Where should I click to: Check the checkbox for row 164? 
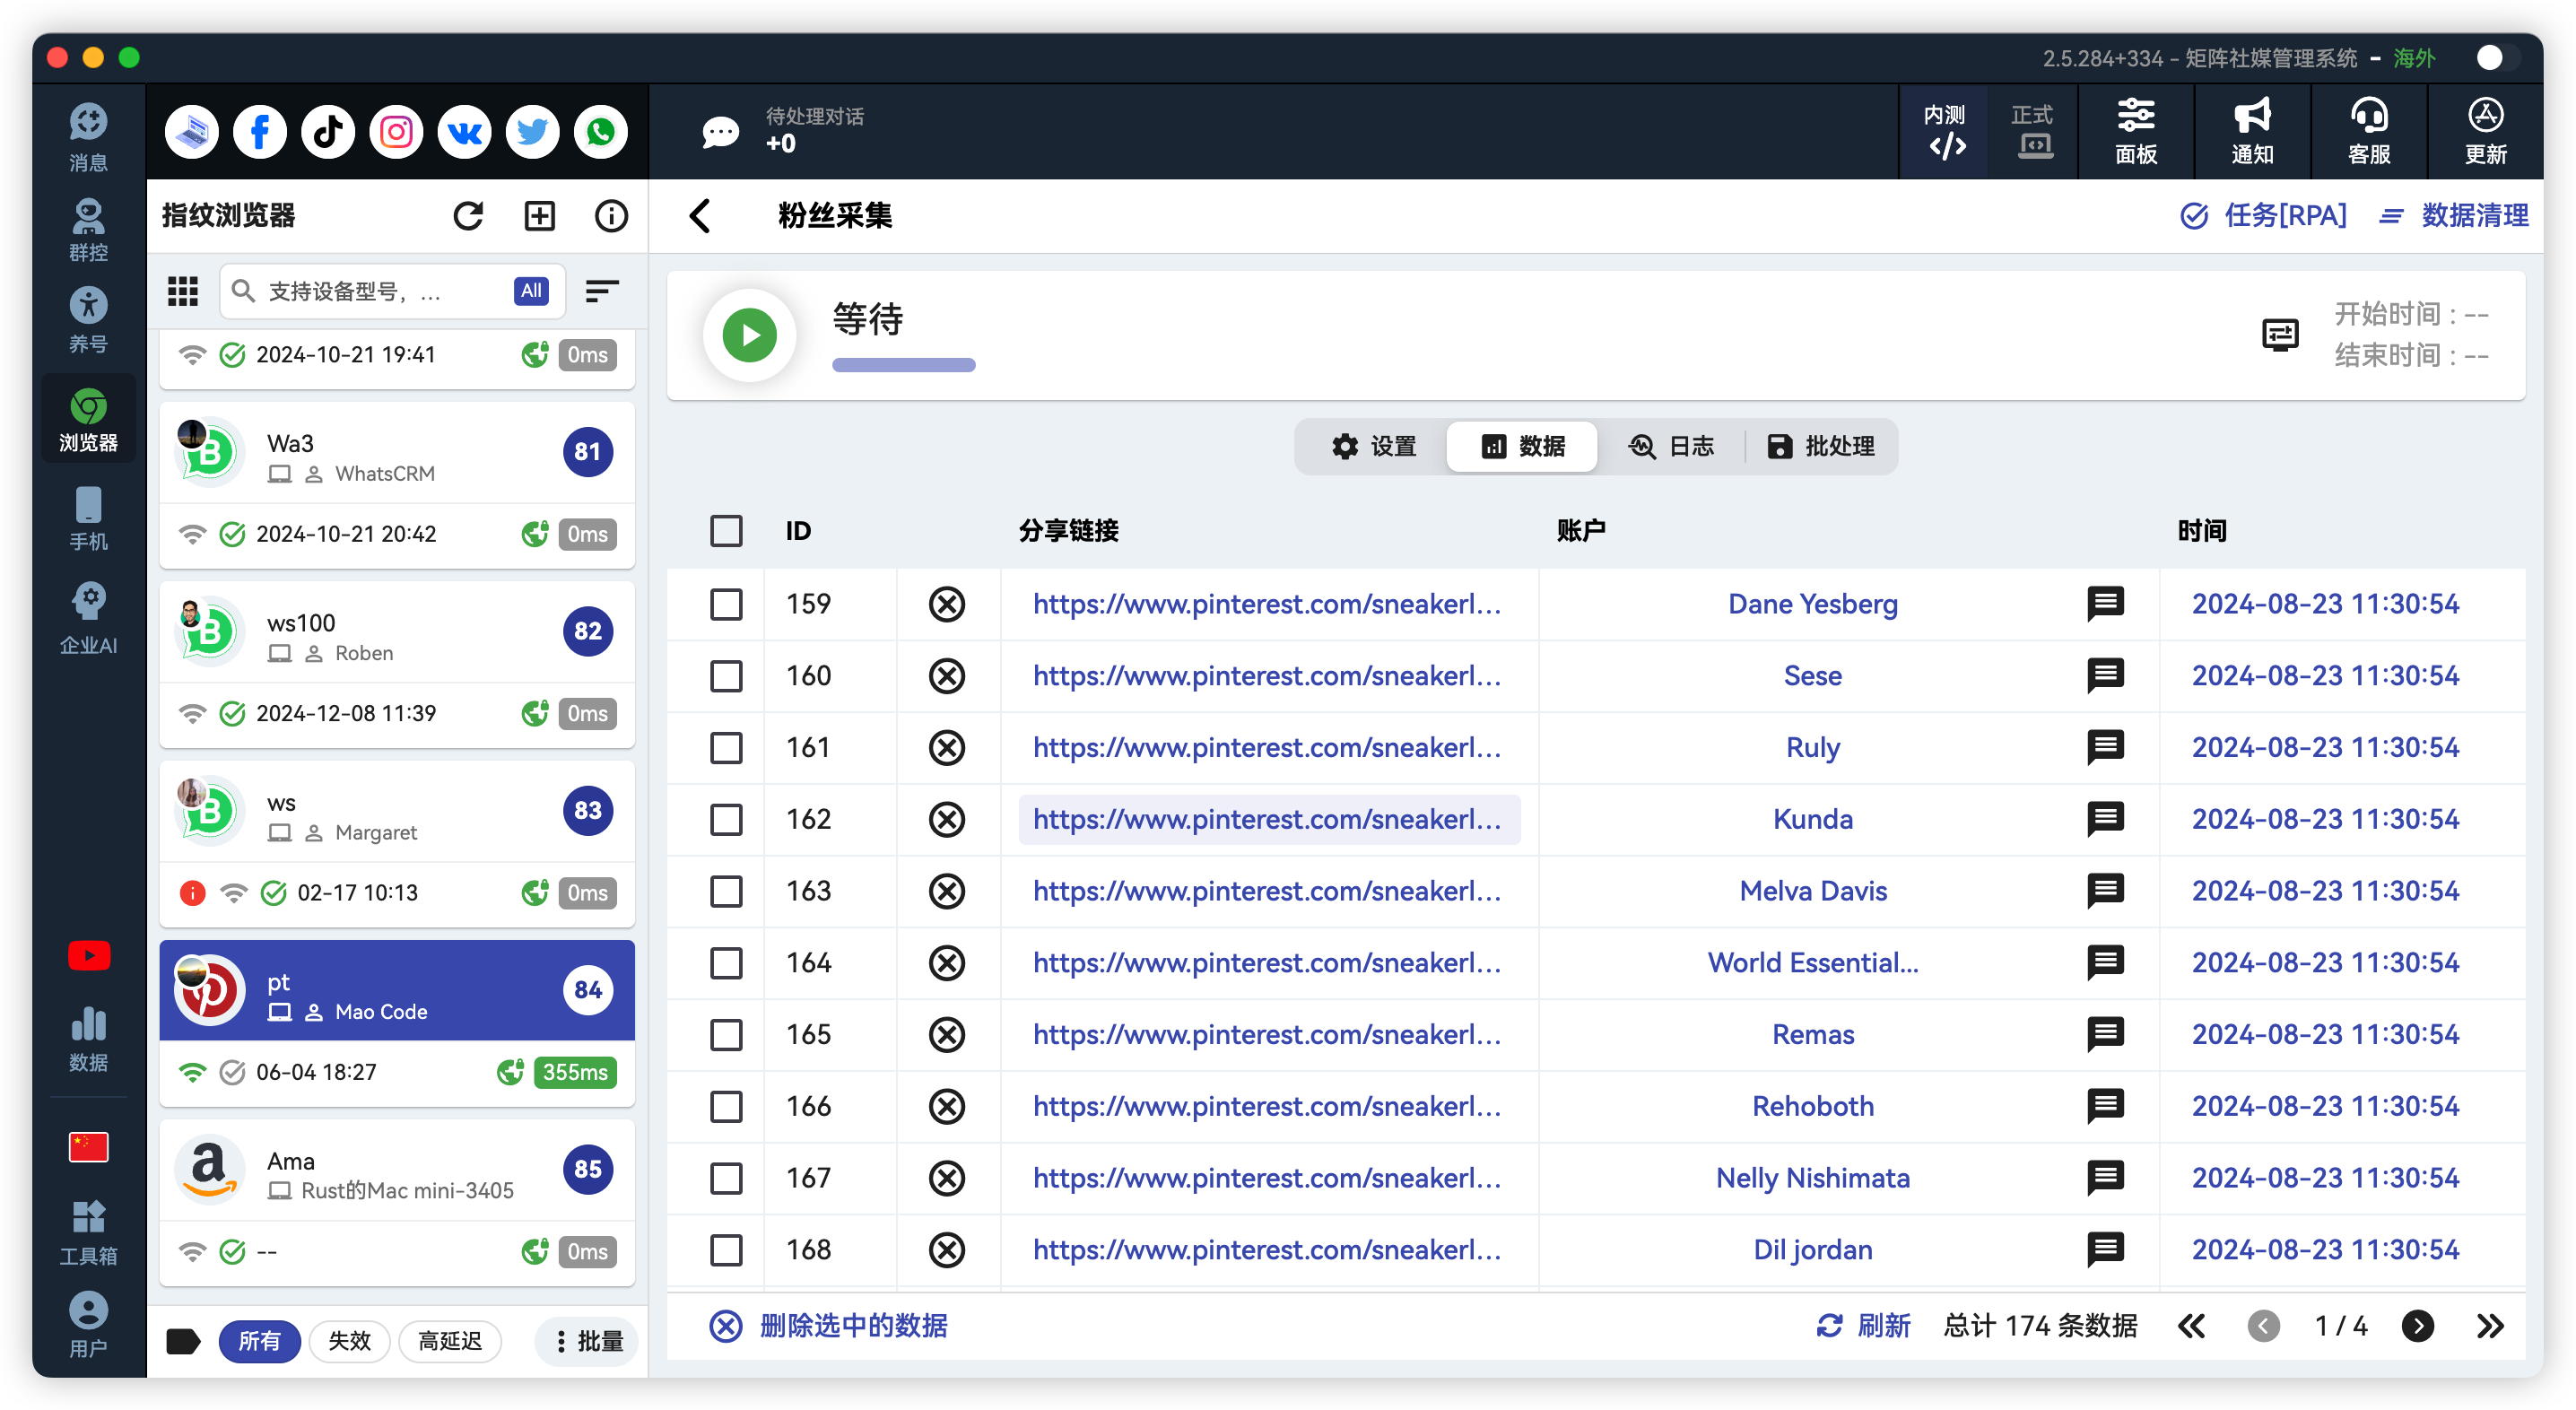click(x=726, y=963)
